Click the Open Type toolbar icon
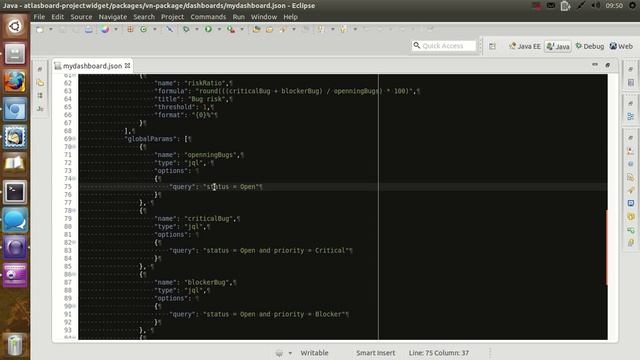640x360 pixels. (x=256, y=29)
